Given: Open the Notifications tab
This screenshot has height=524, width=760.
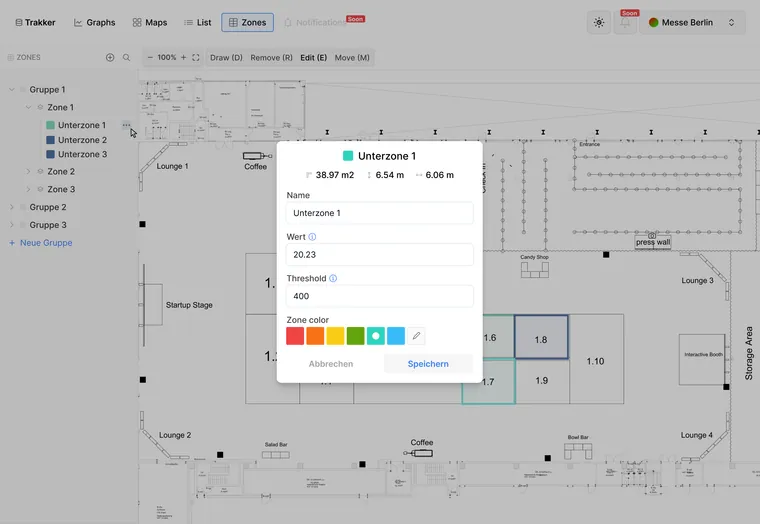Looking at the screenshot, I should point(315,22).
